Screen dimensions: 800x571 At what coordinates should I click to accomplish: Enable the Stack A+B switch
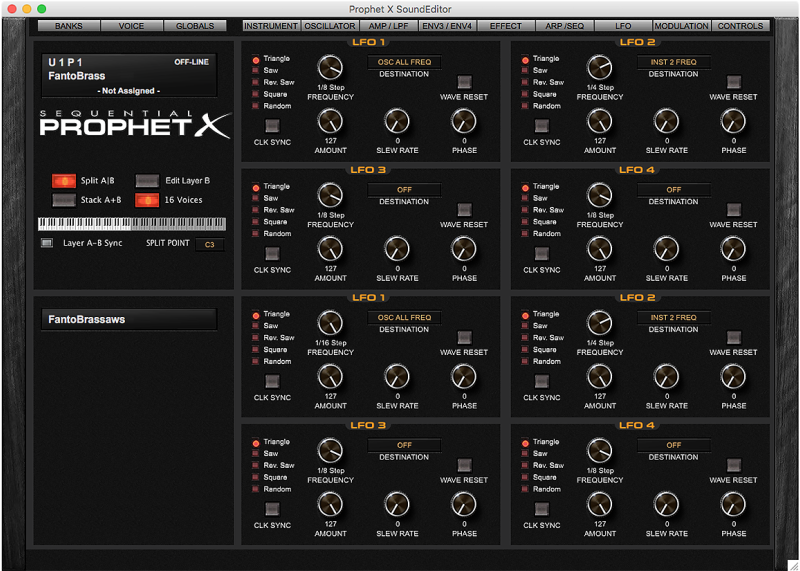64,200
